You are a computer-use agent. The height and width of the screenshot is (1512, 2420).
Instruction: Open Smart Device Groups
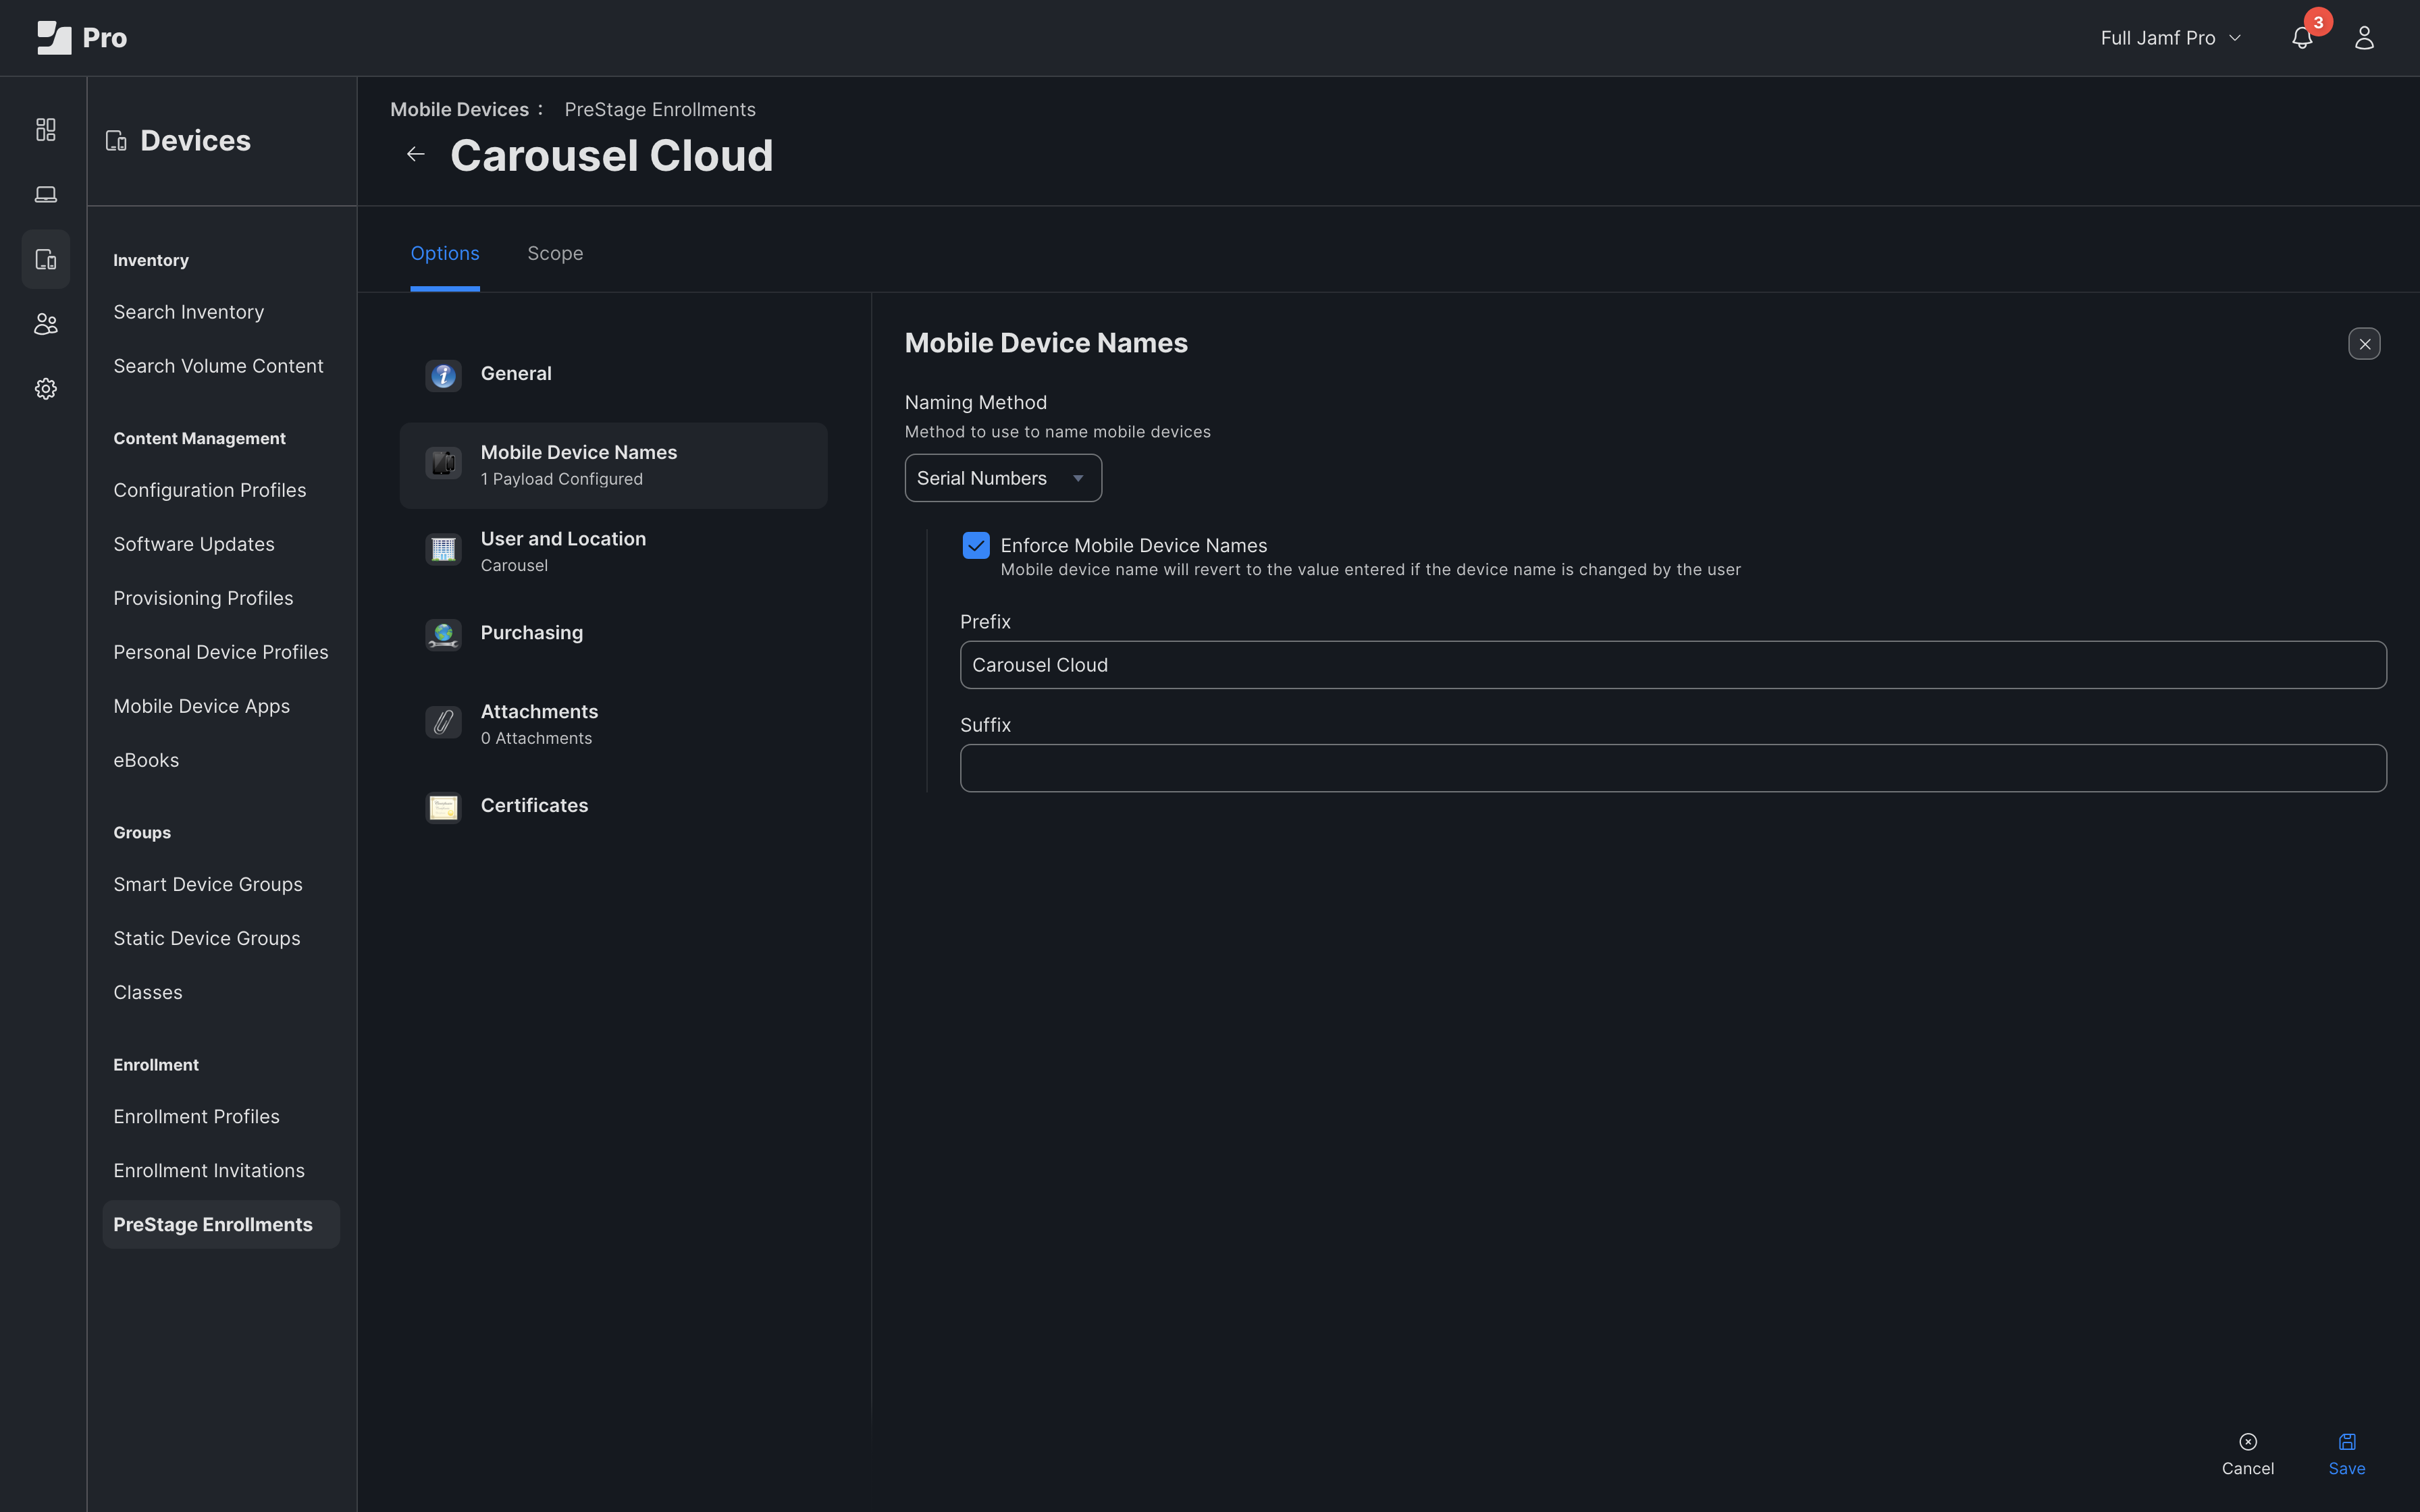point(208,884)
